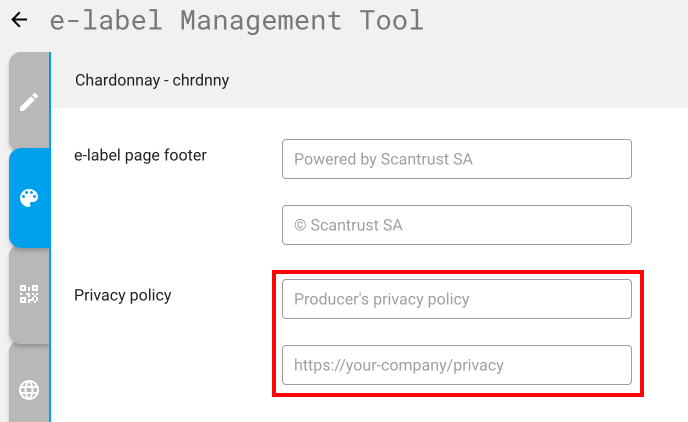Screen dimensions: 688x422
Task: Click the Producer's privacy policy field
Action: pos(457,299)
